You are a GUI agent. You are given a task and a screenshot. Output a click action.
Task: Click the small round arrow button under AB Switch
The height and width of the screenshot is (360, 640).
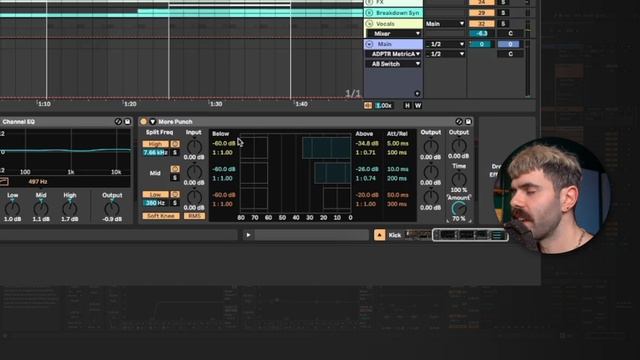(417, 93)
